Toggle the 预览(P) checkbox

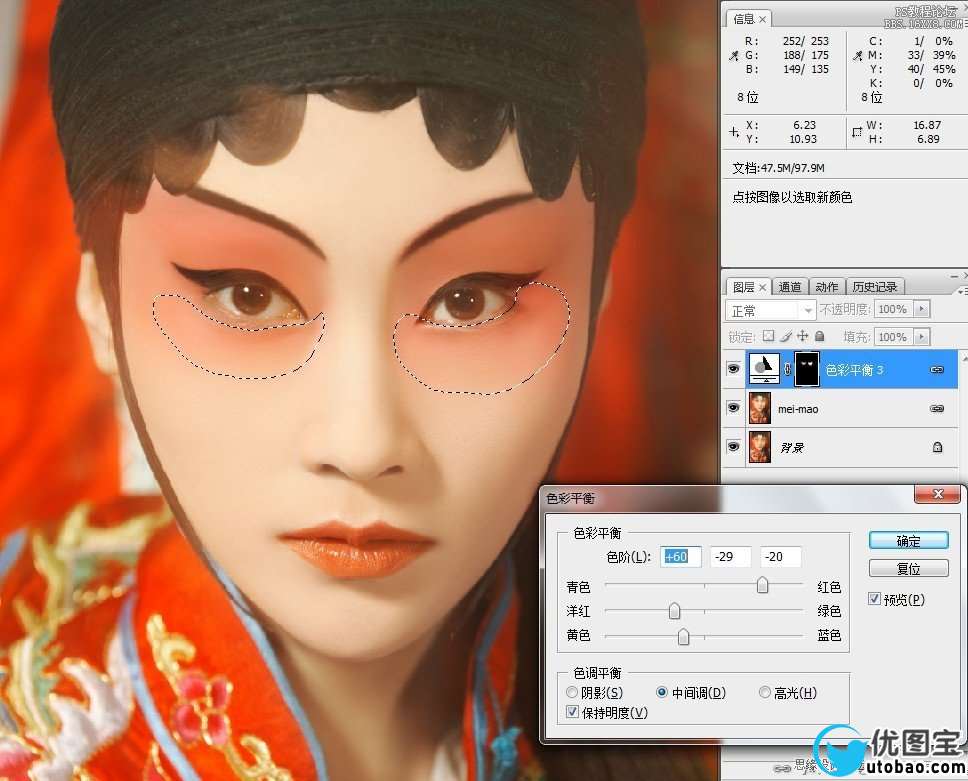pos(874,598)
